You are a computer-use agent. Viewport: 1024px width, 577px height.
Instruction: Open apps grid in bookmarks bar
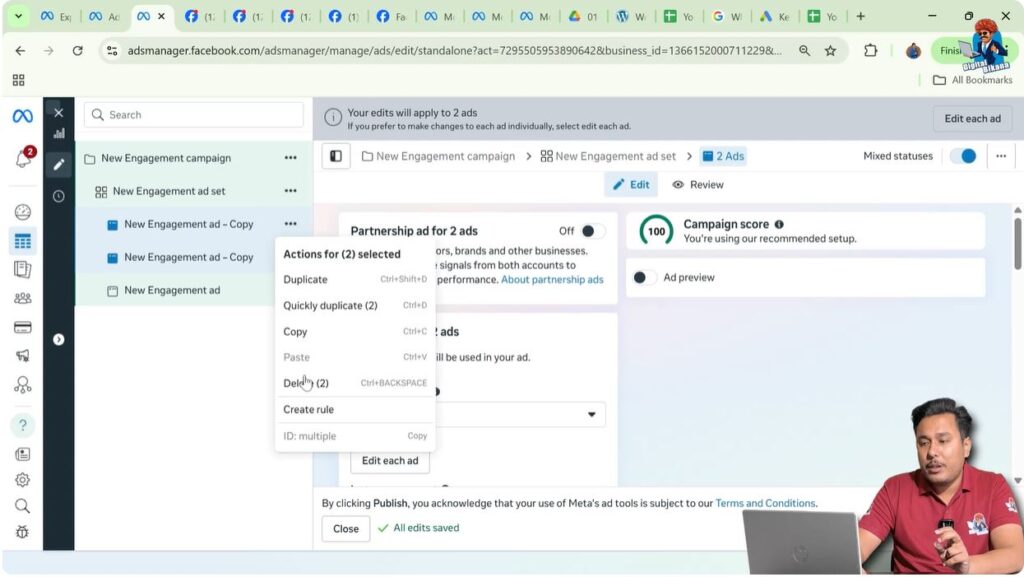click(x=18, y=80)
